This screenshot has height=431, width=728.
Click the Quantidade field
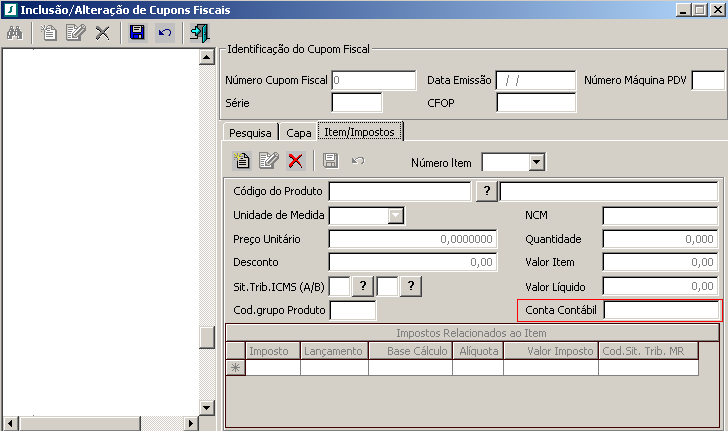[x=660, y=239]
